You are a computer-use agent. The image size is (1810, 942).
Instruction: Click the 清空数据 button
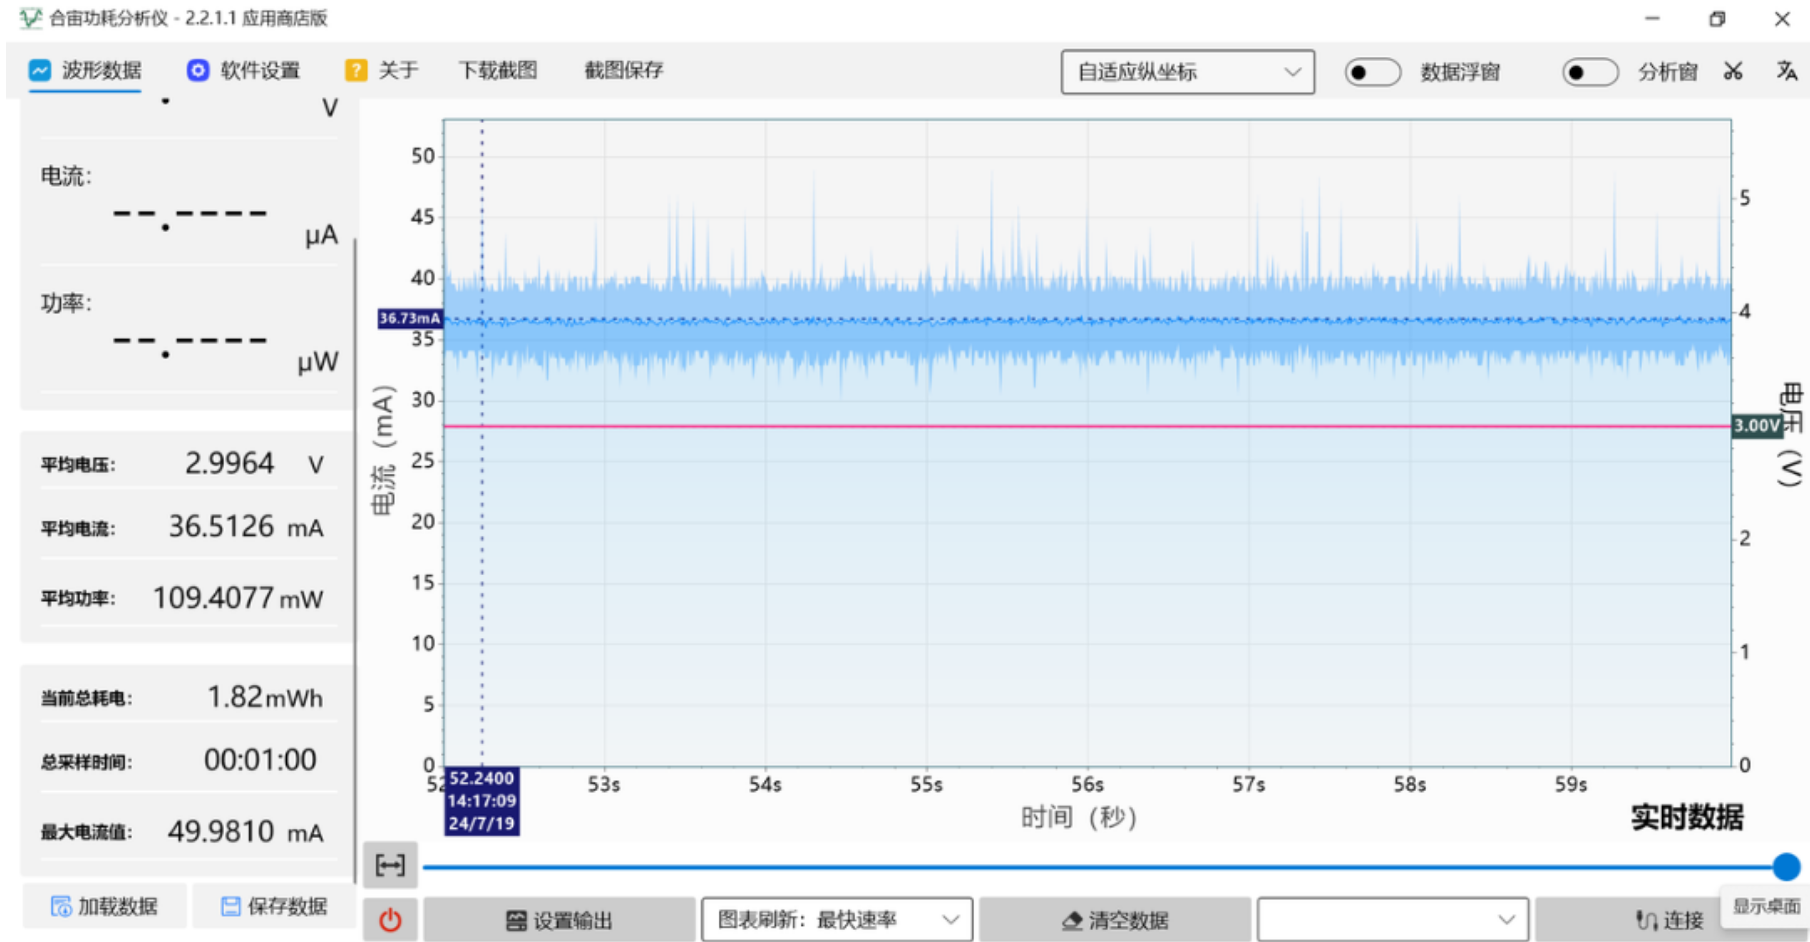1114,920
